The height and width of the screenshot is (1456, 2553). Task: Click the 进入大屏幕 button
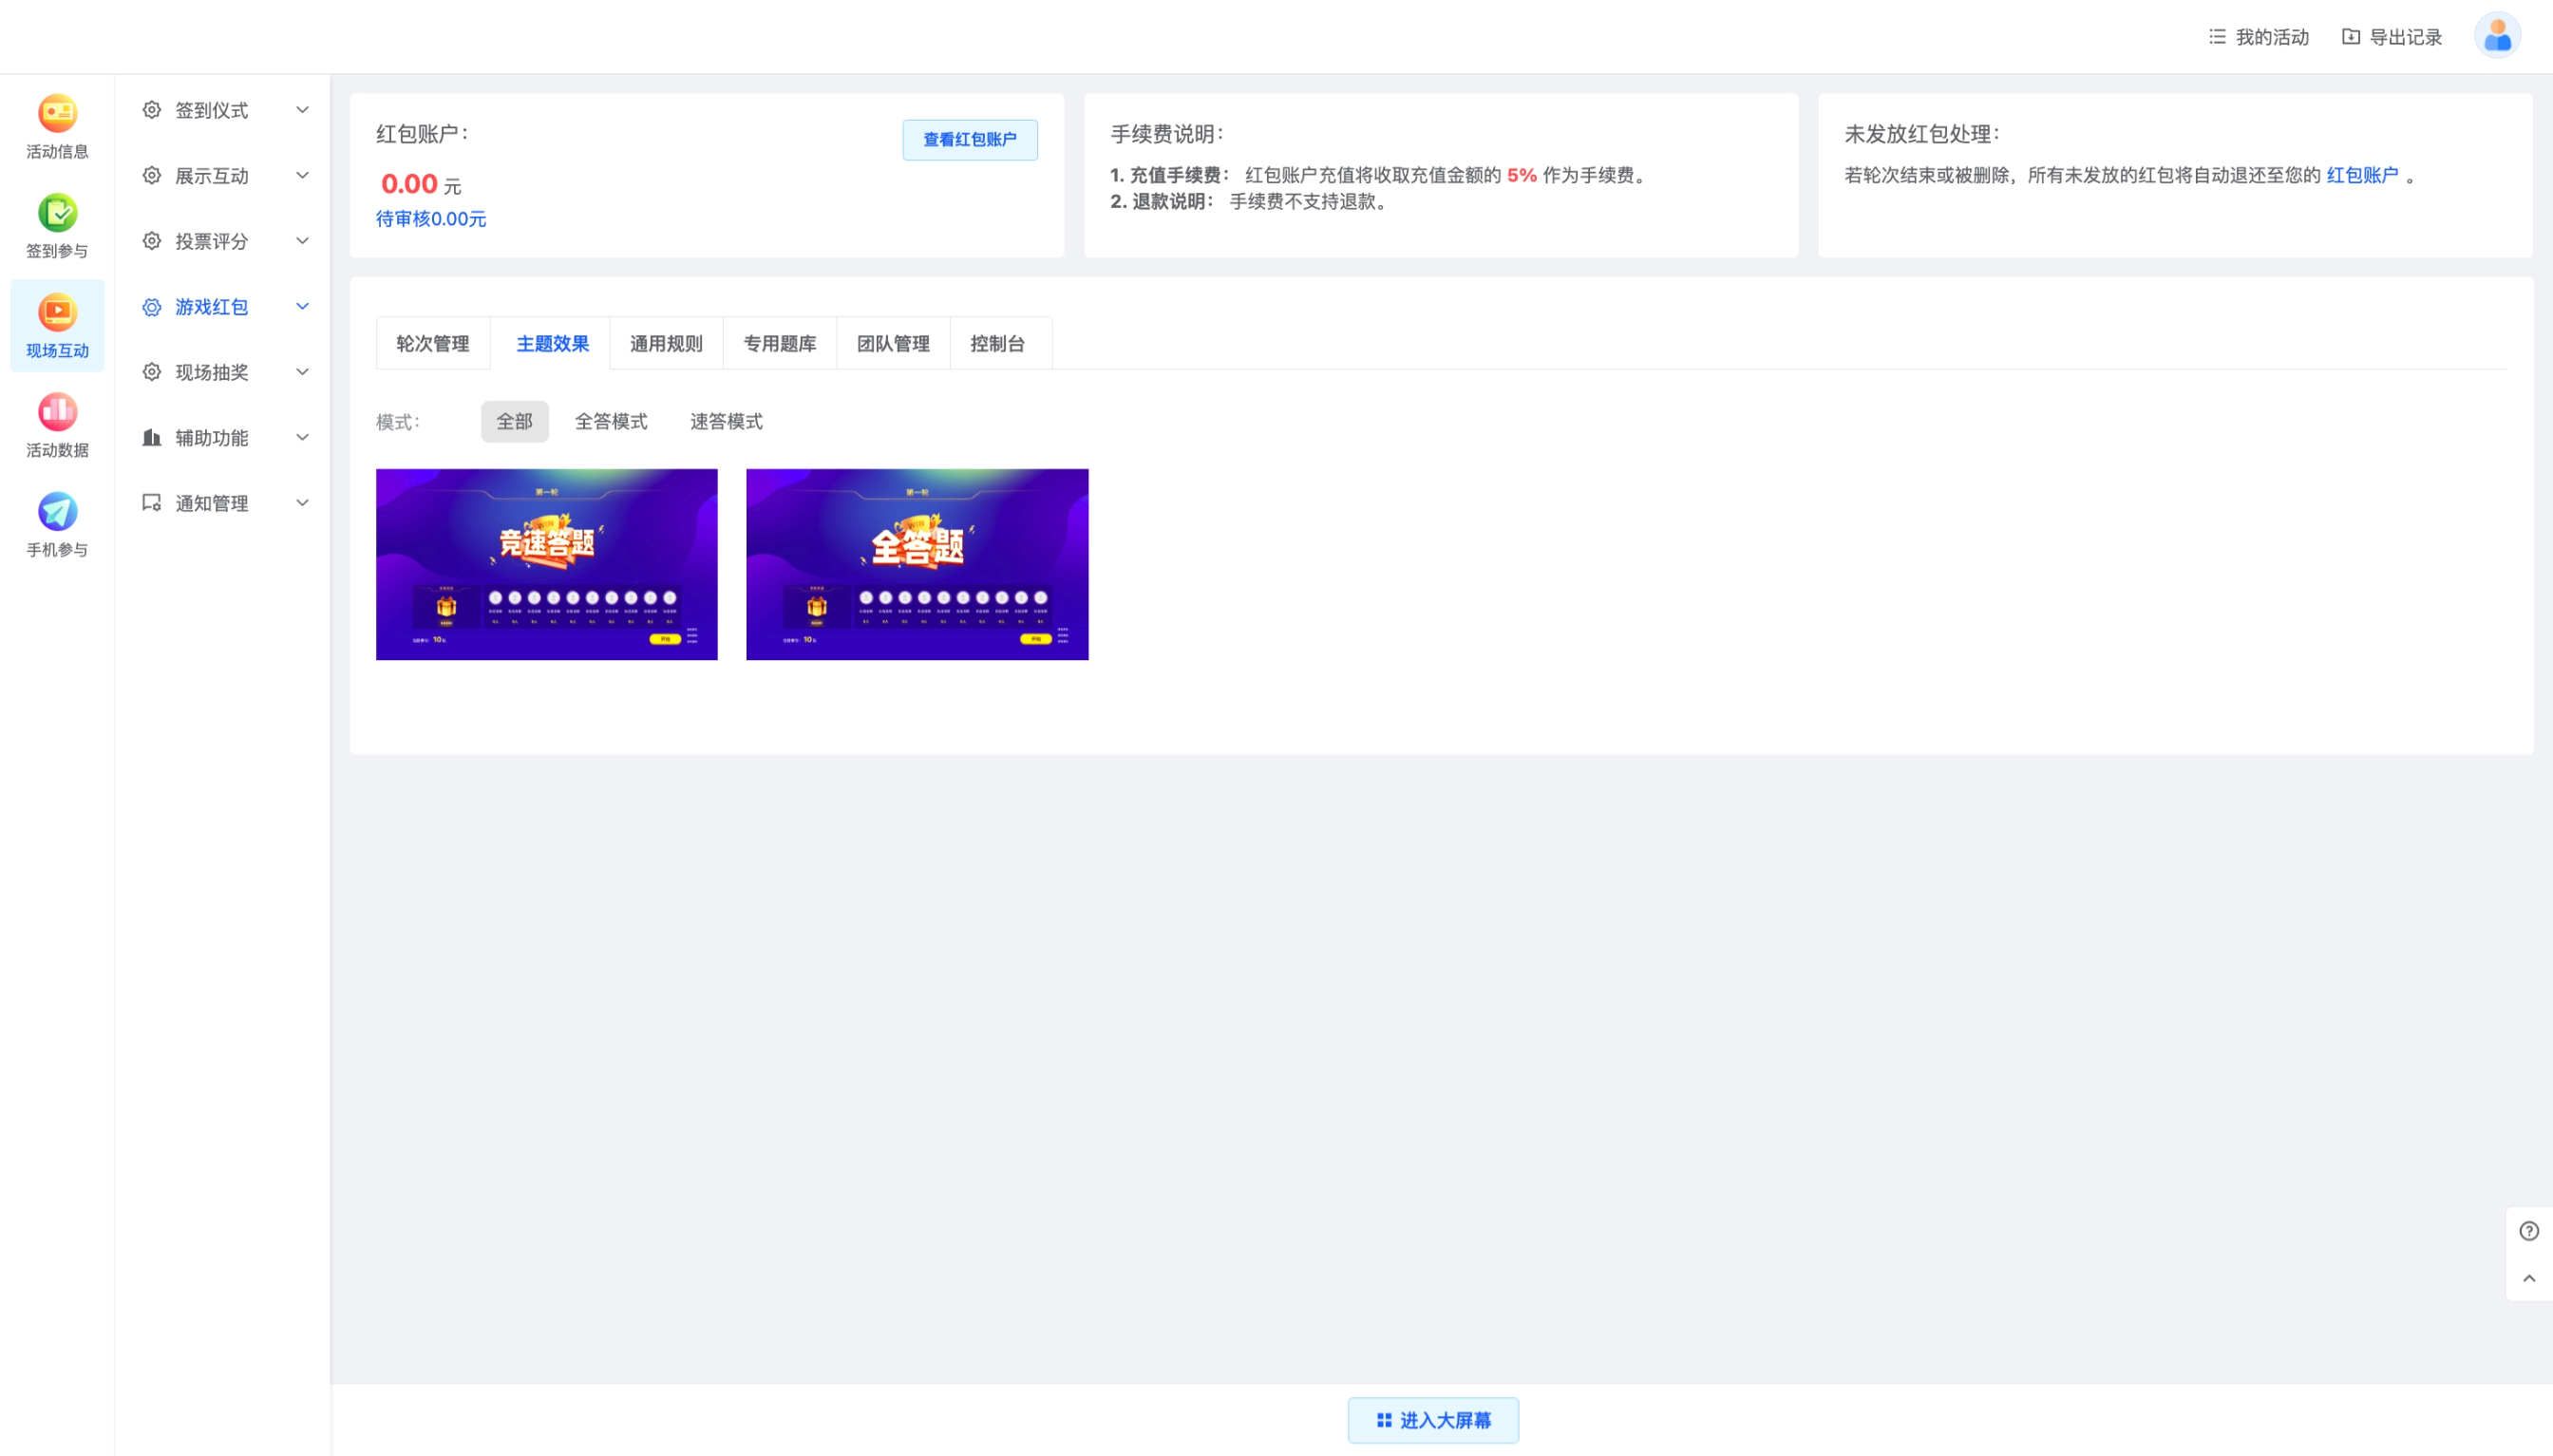pos(1432,1420)
